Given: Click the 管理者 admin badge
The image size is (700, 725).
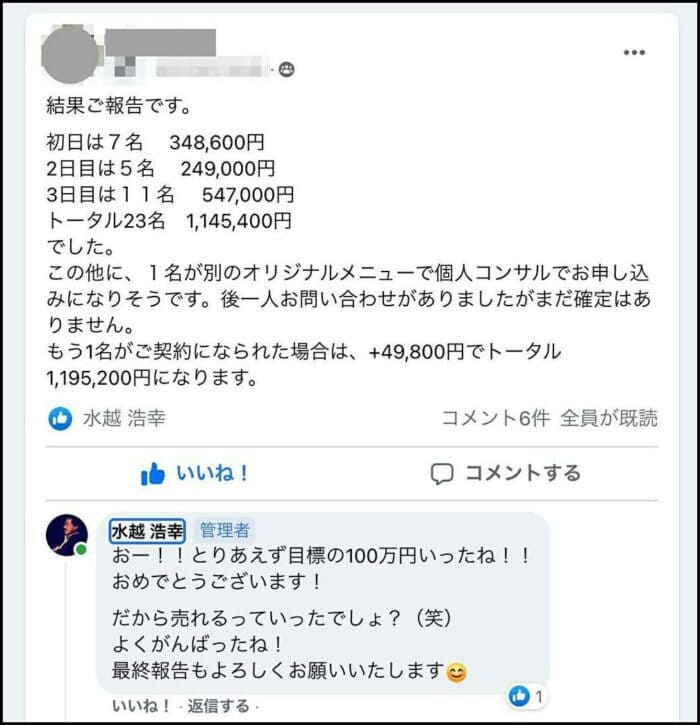Looking at the screenshot, I should pyautogui.click(x=225, y=530).
